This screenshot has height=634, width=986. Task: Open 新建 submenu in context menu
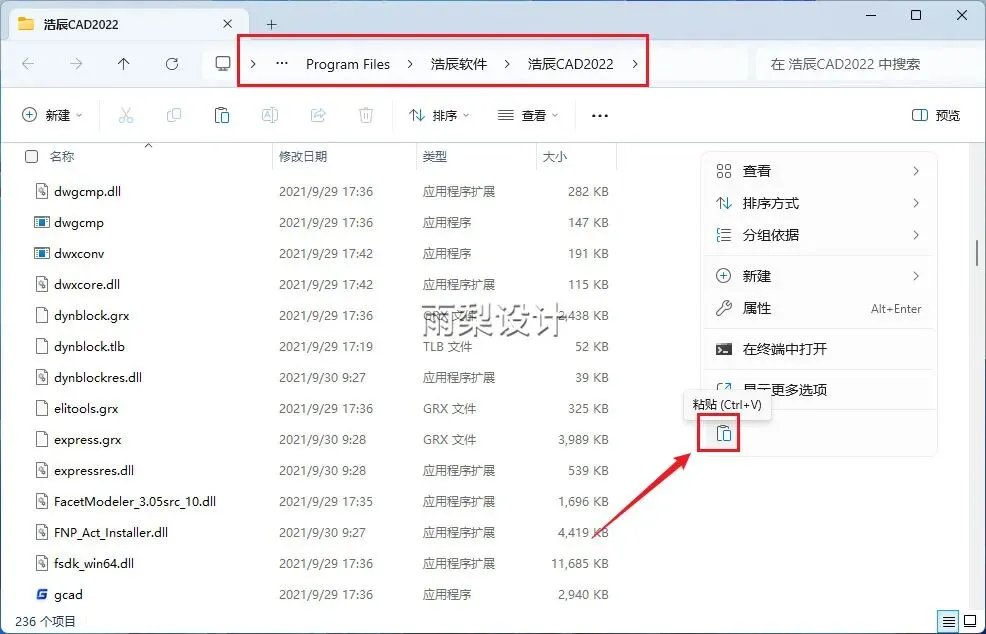(x=819, y=276)
